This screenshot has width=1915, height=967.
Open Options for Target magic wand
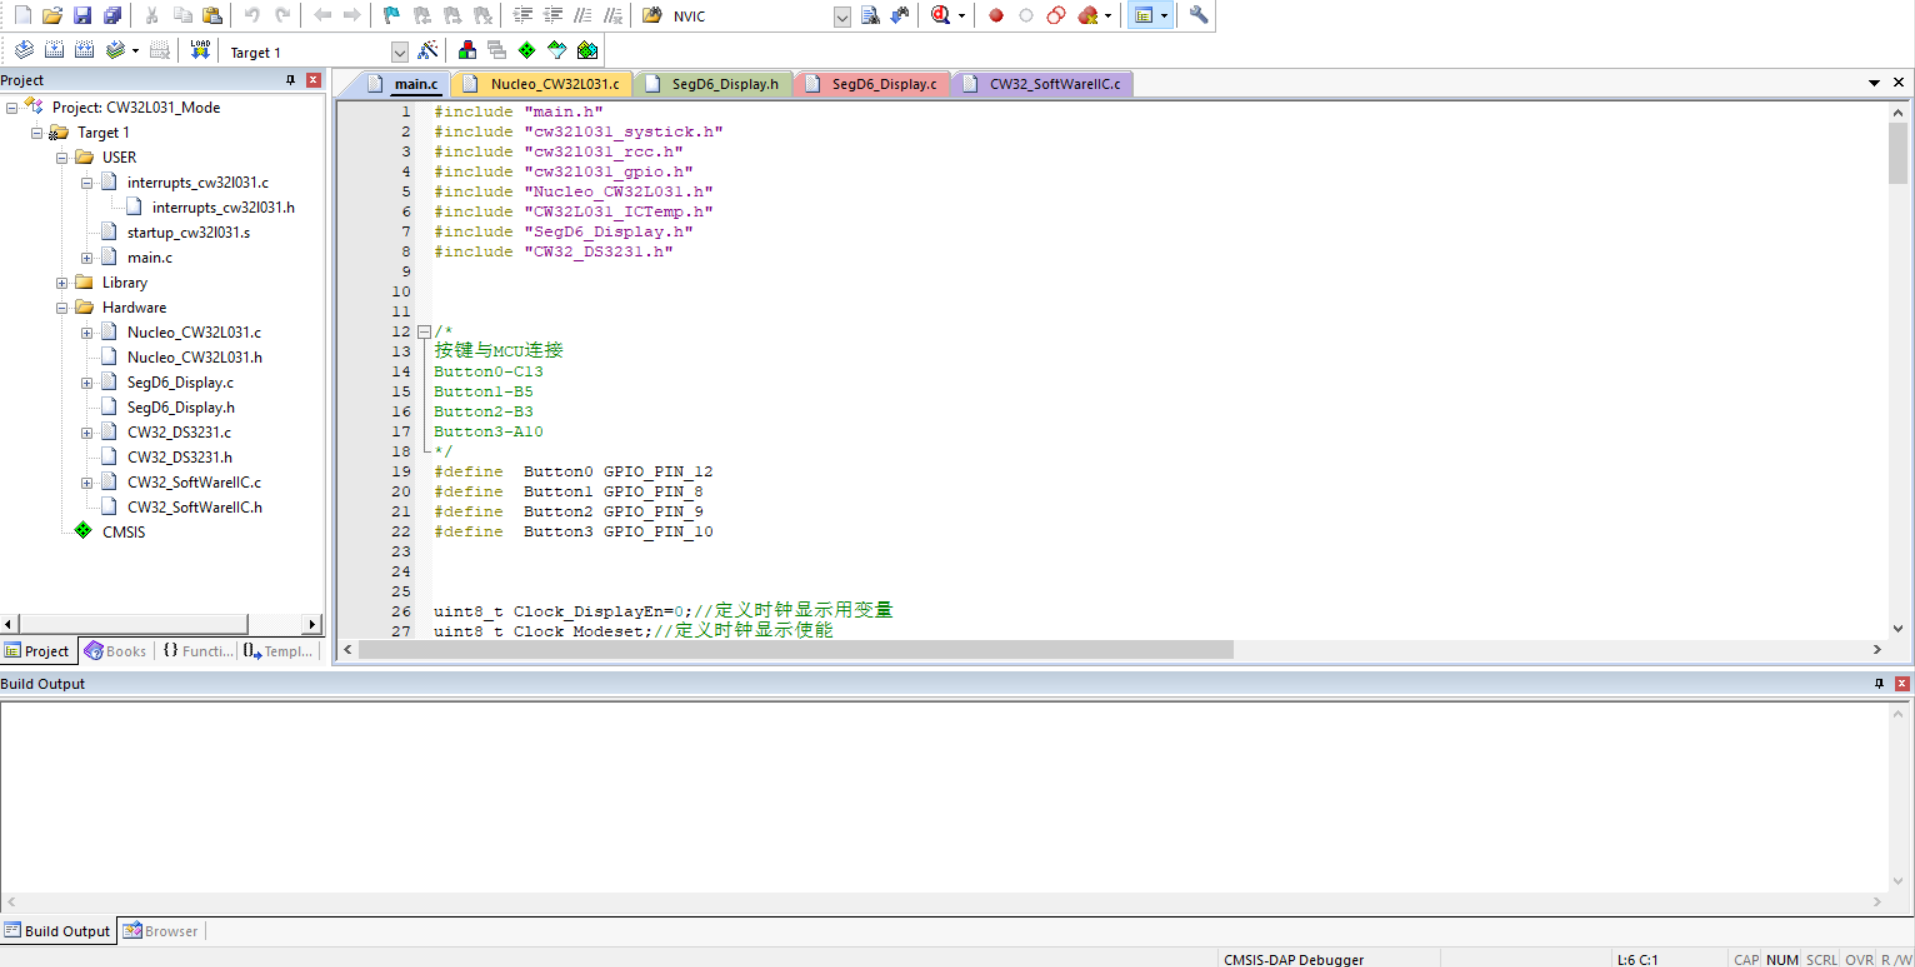[428, 50]
